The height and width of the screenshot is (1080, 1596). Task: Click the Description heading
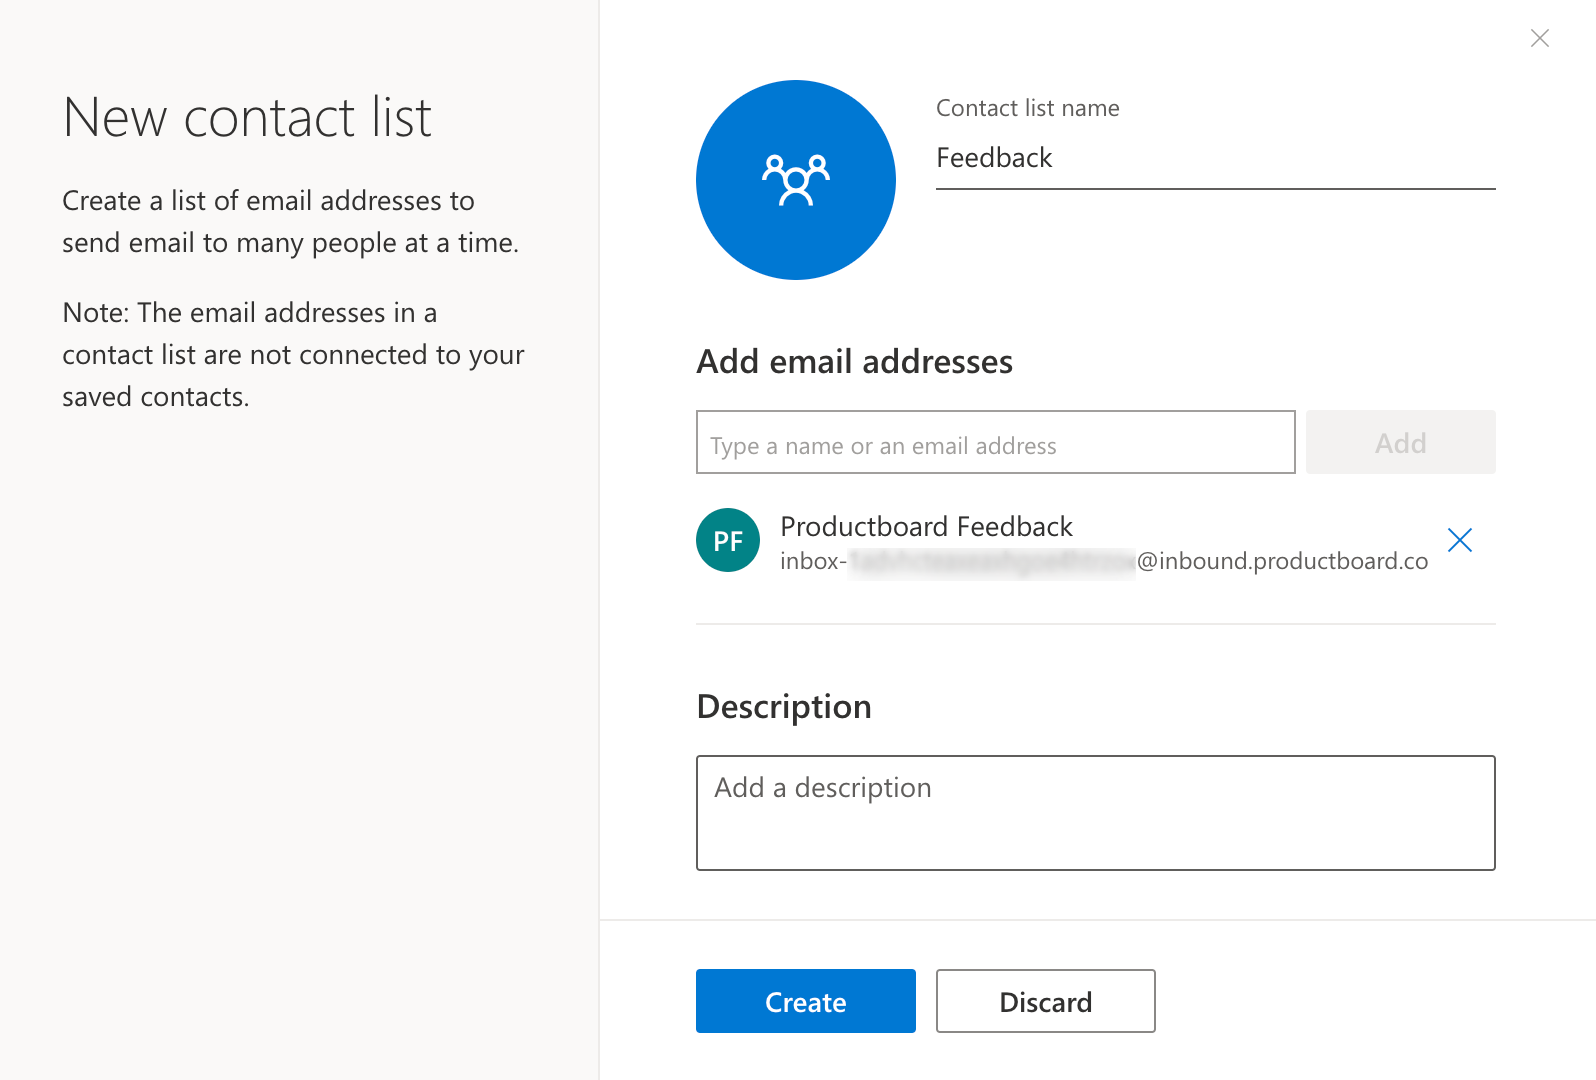[784, 707]
